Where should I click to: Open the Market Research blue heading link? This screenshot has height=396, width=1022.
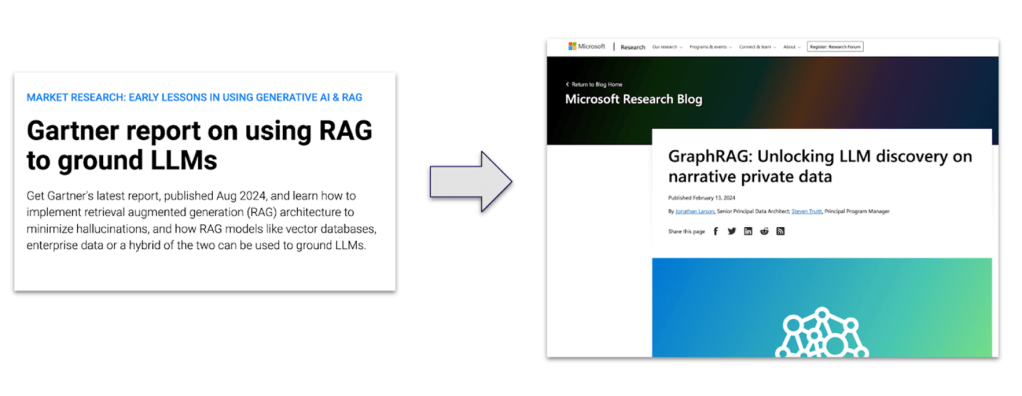tap(194, 97)
